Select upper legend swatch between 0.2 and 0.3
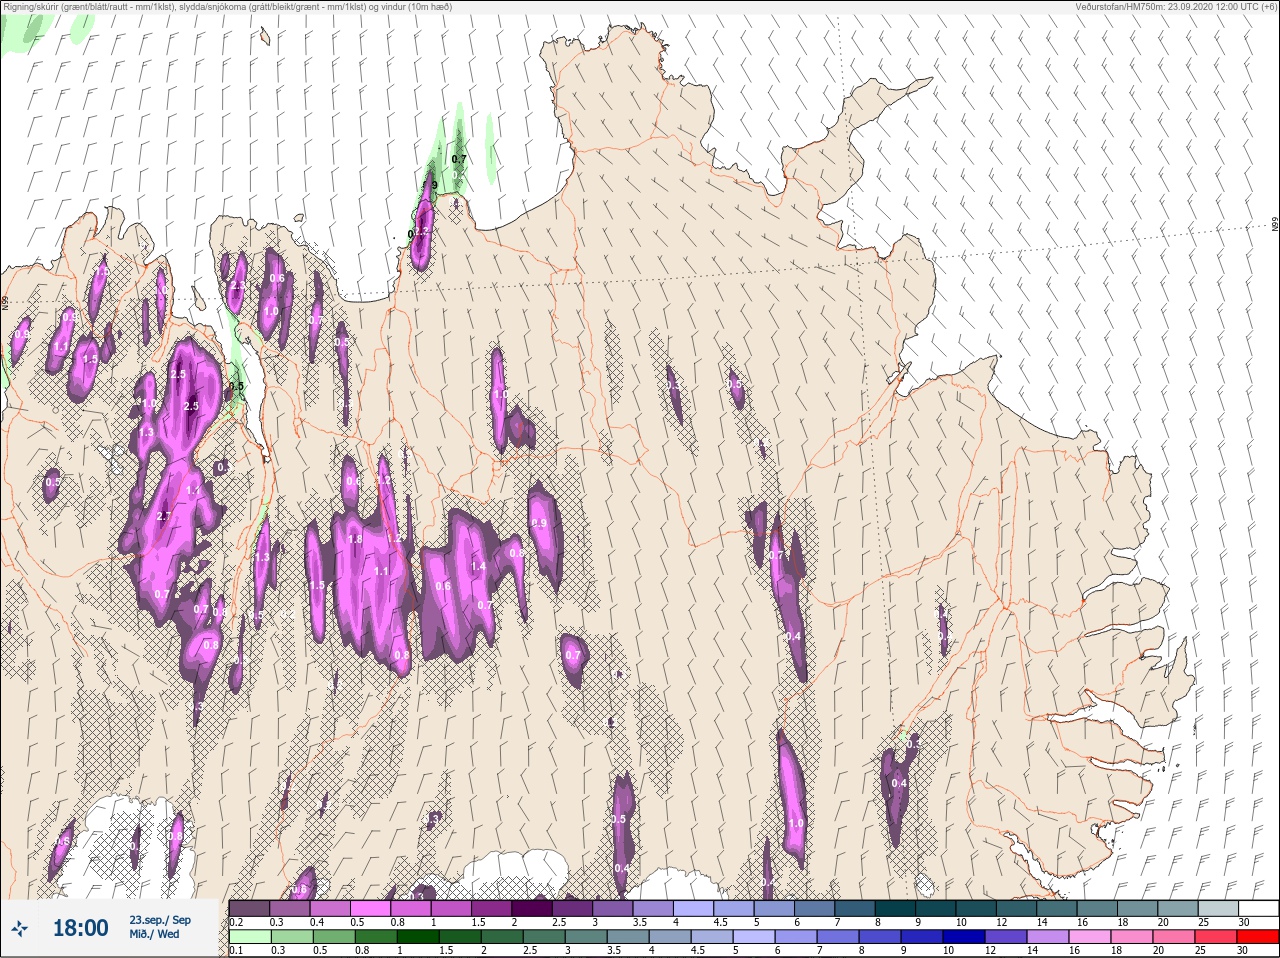The width and height of the screenshot is (1280, 958). click(x=250, y=908)
